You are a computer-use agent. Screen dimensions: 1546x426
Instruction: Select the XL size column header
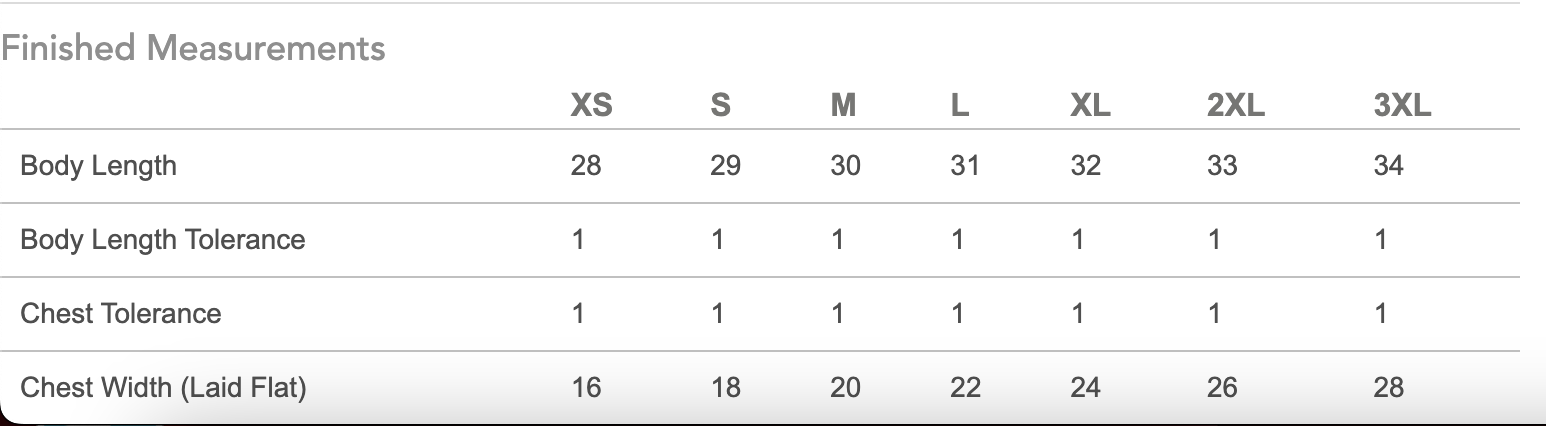pos(1090,105)
